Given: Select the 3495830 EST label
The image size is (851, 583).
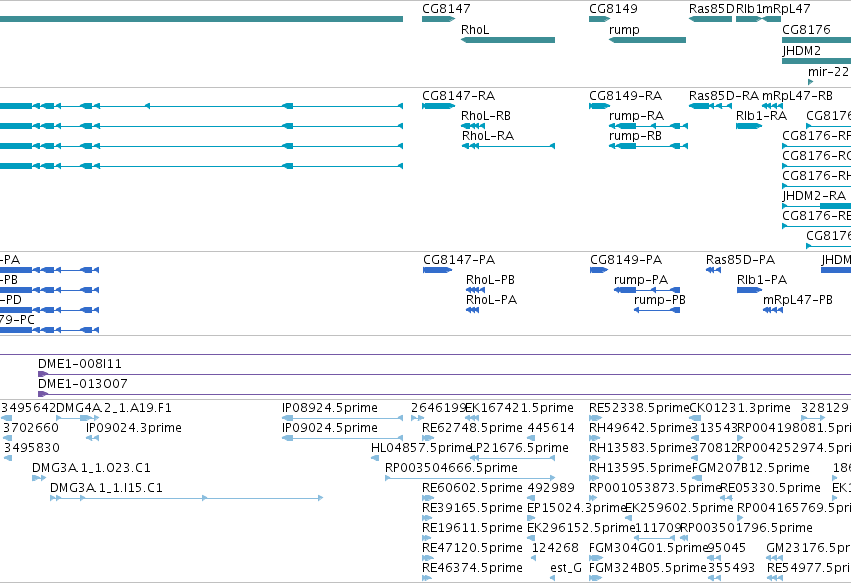Looking at the screenshot, I should point(31,448).
